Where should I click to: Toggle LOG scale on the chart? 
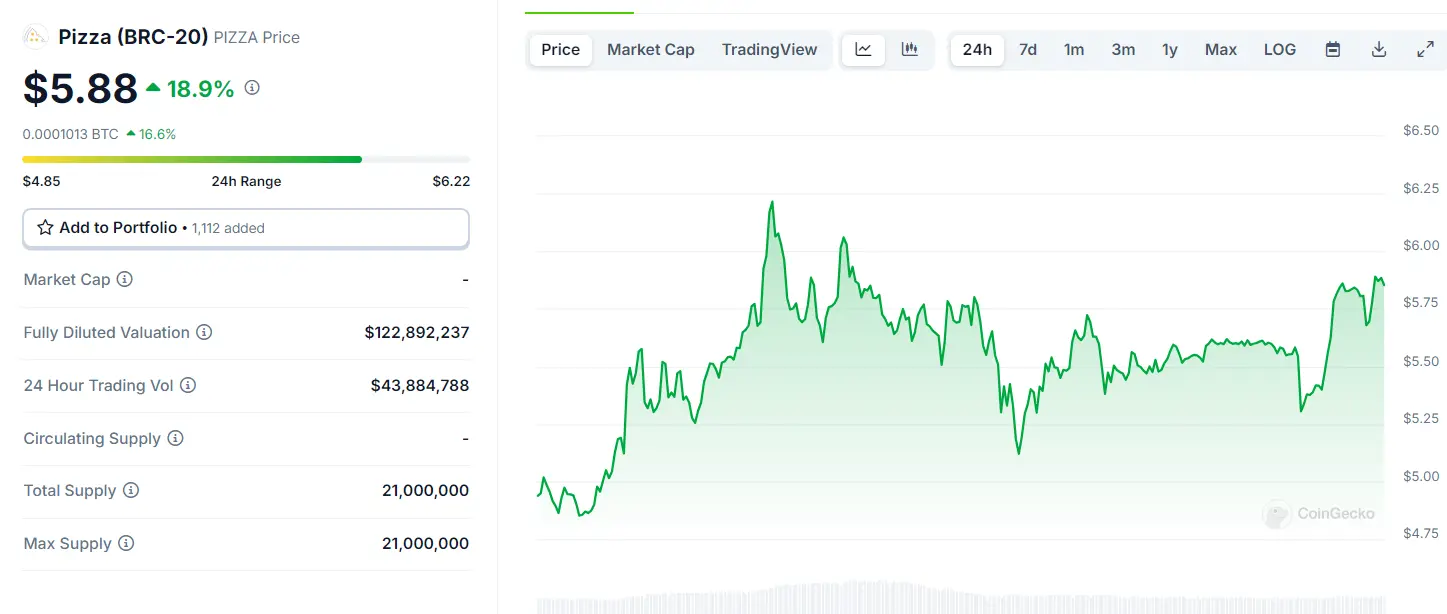pos(1280,49)
